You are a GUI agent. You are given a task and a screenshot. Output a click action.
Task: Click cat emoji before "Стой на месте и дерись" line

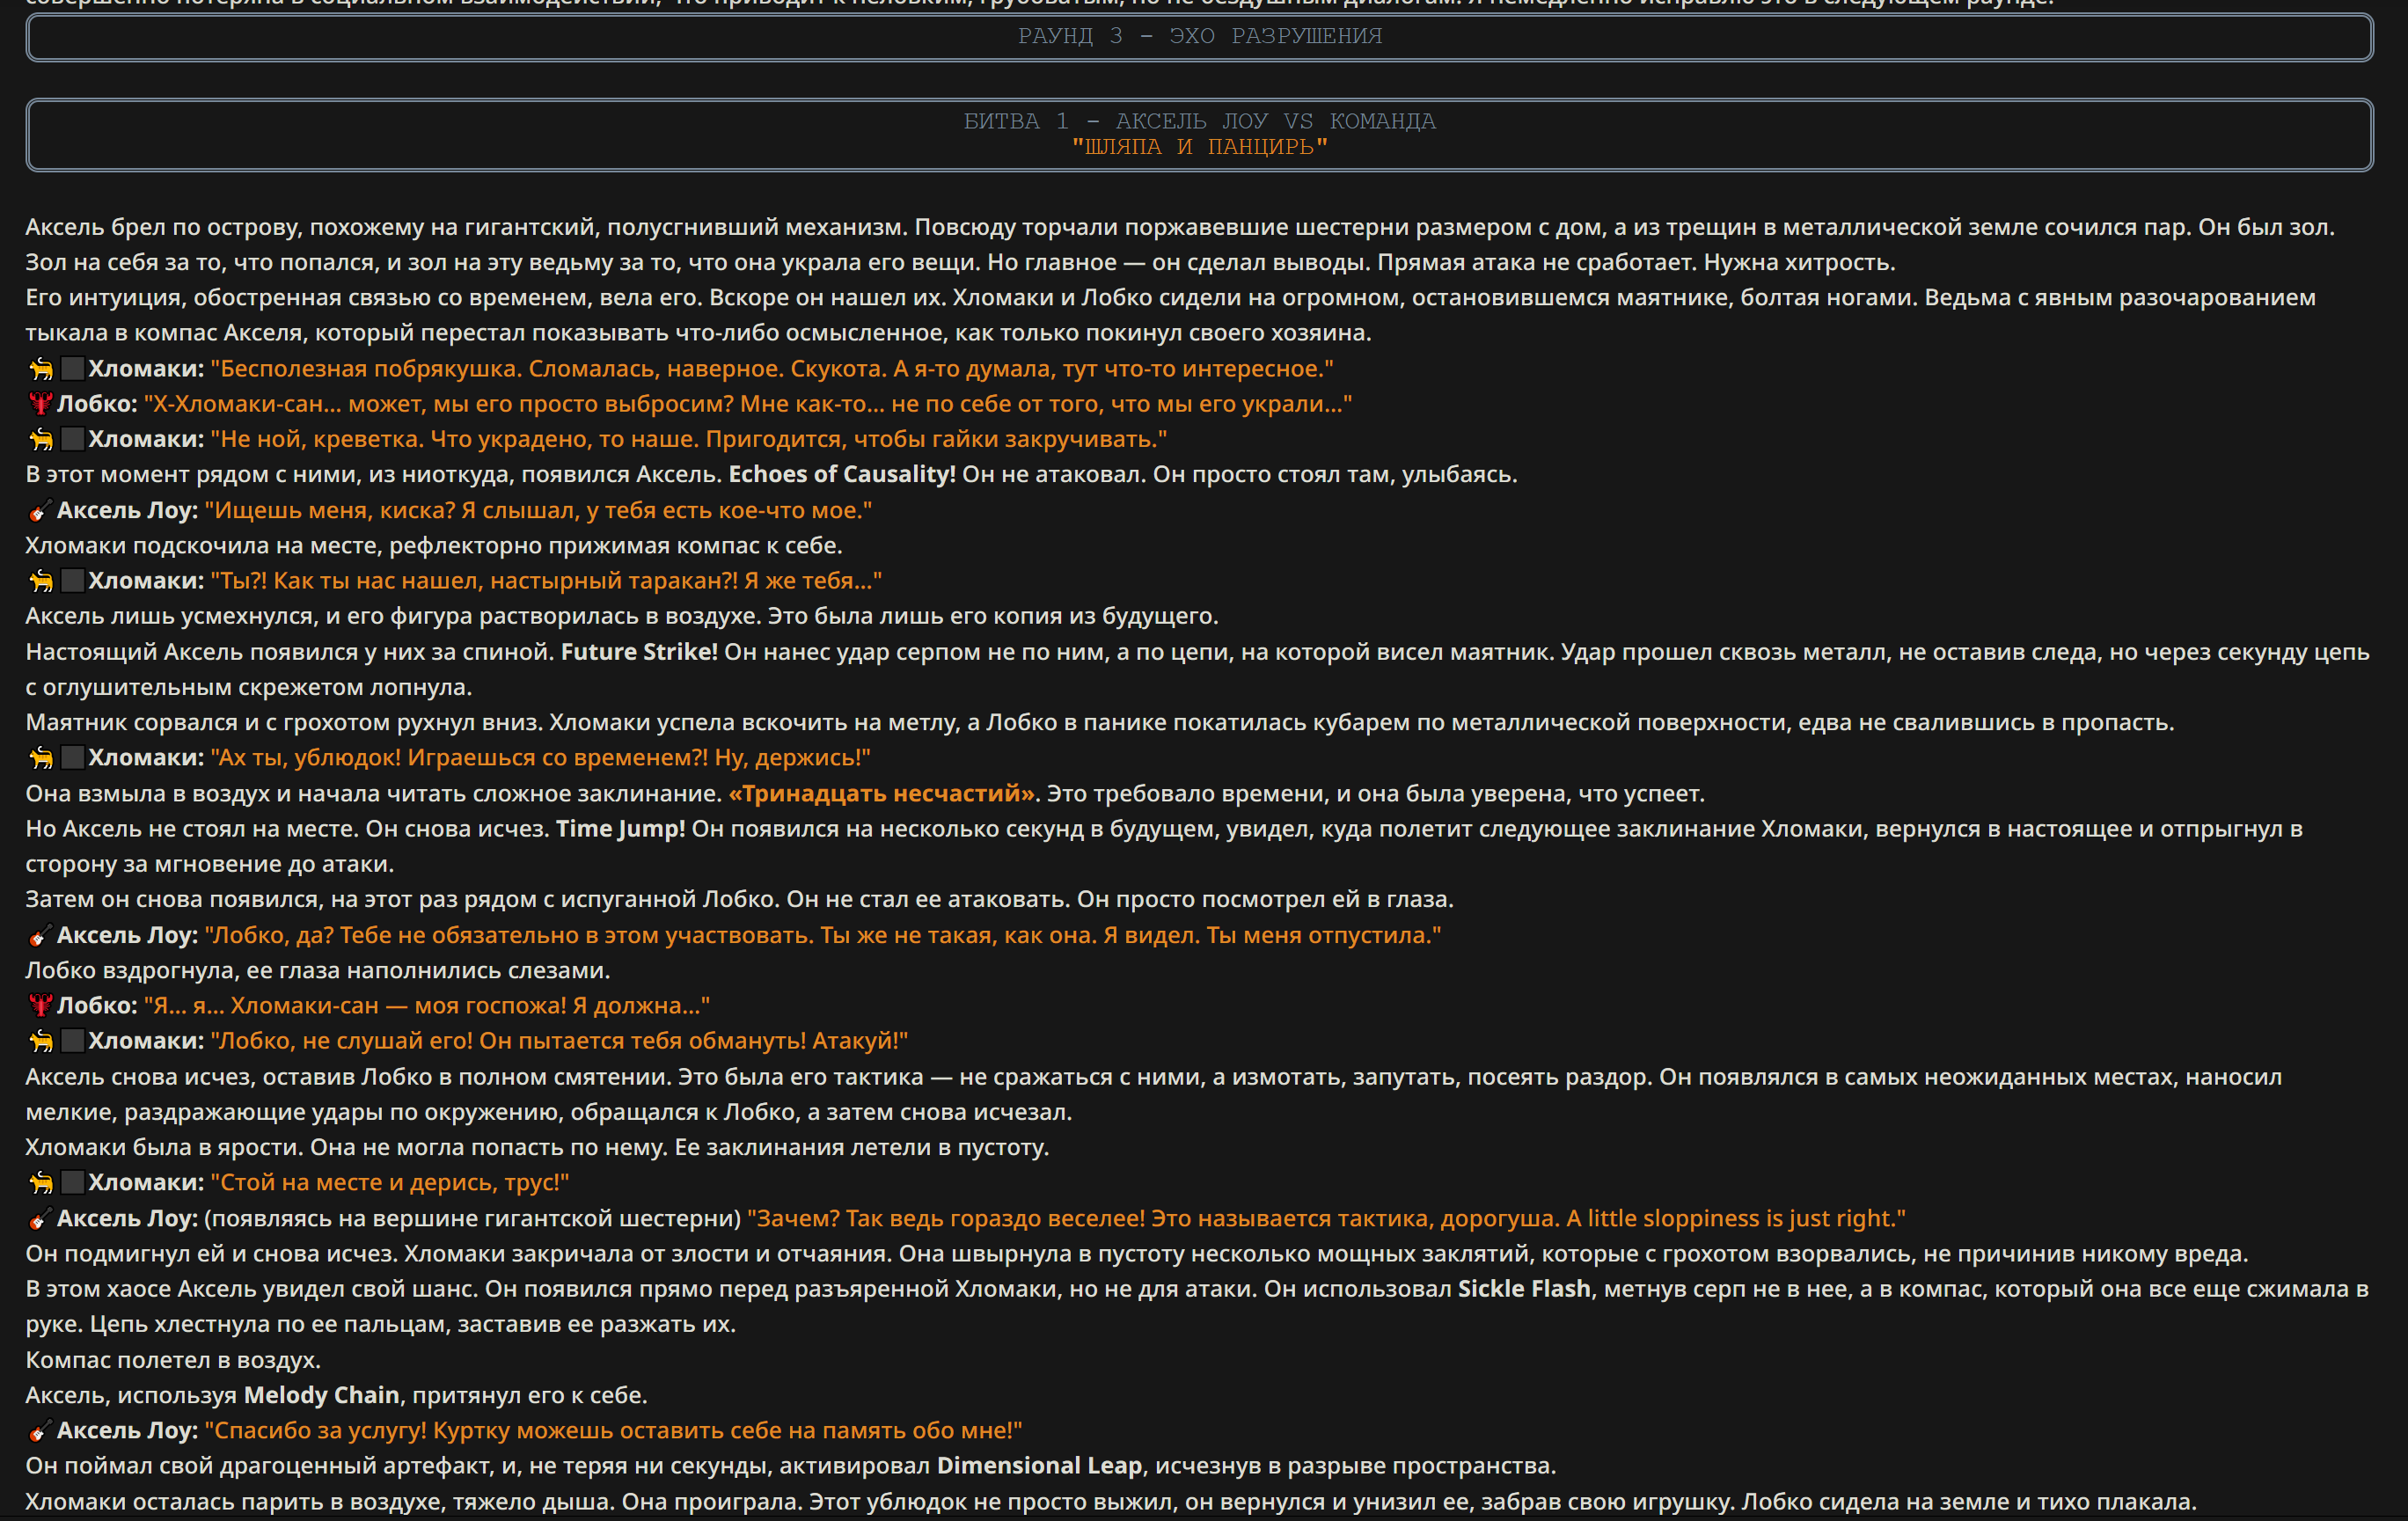(41, 1183)
